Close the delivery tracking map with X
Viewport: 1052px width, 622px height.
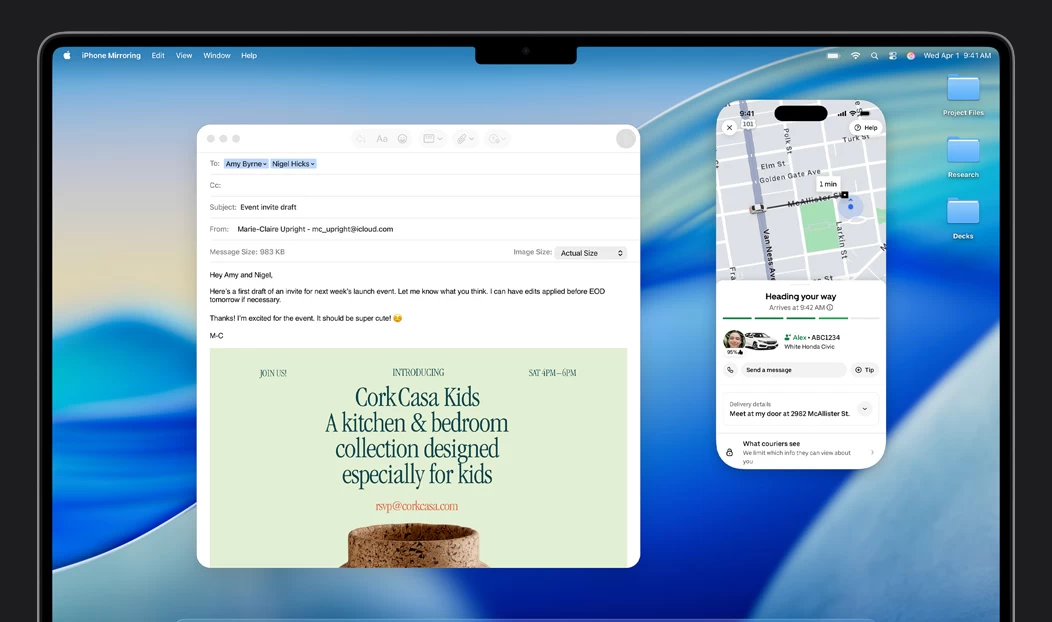(729, 128)
